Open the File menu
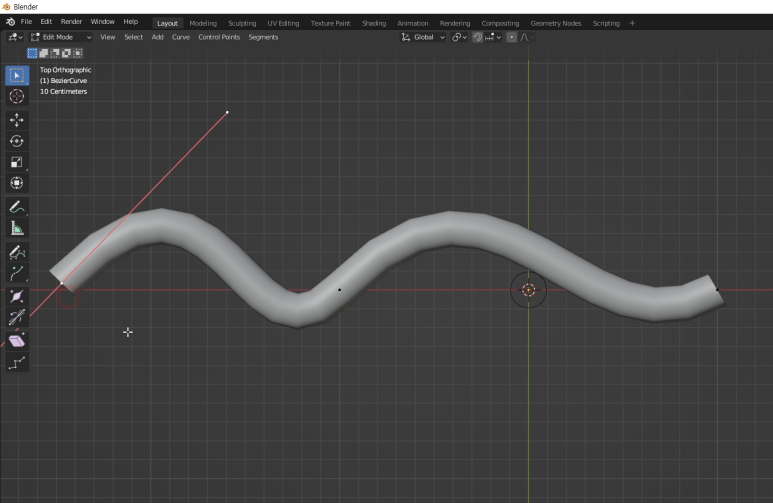The width and height of the screenshot is (773, 503). [x=26, y=22]
